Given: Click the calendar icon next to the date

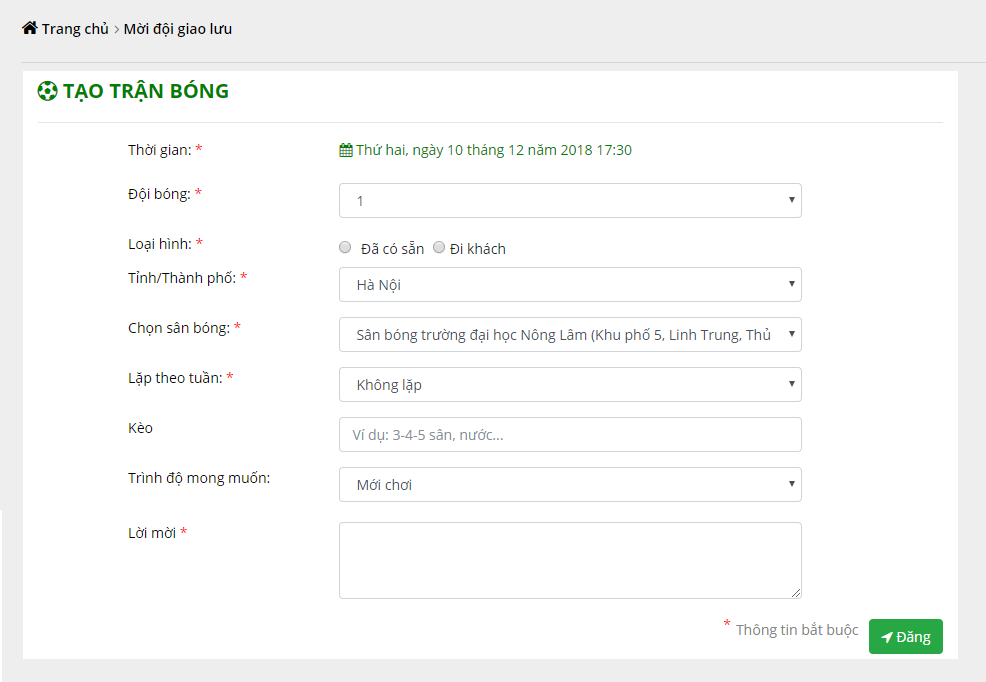Looking at the screenshot, I should 346,150.
